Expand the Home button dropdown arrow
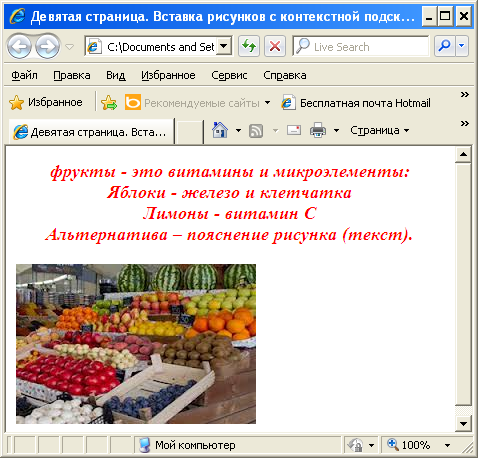The image size is (478, 458). tap(238, 130)
